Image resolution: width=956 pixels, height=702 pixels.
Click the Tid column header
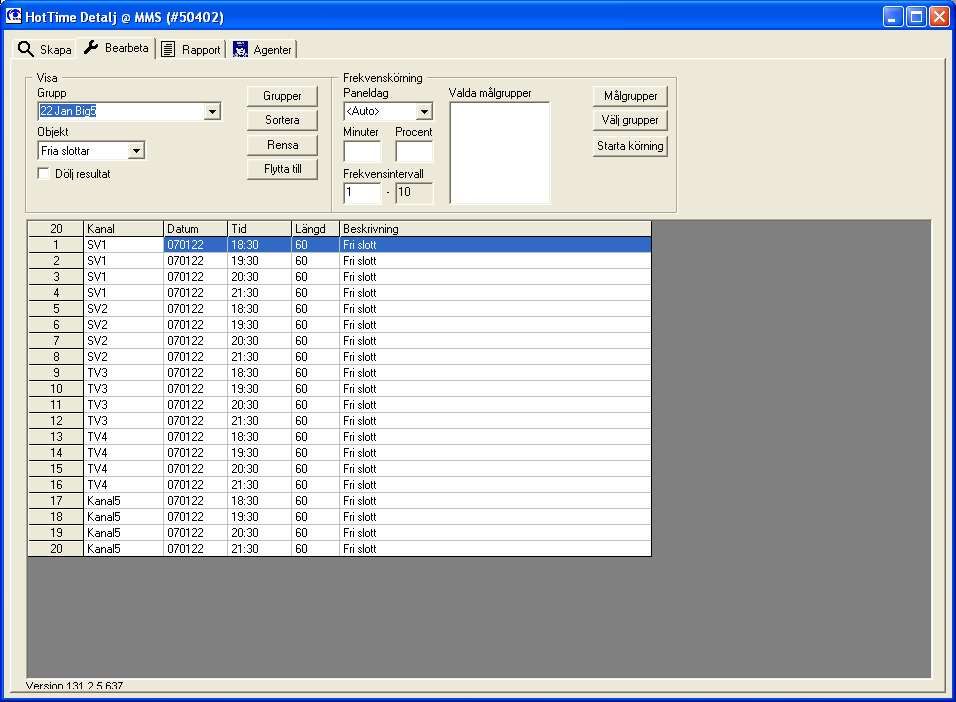coord(259,229)
